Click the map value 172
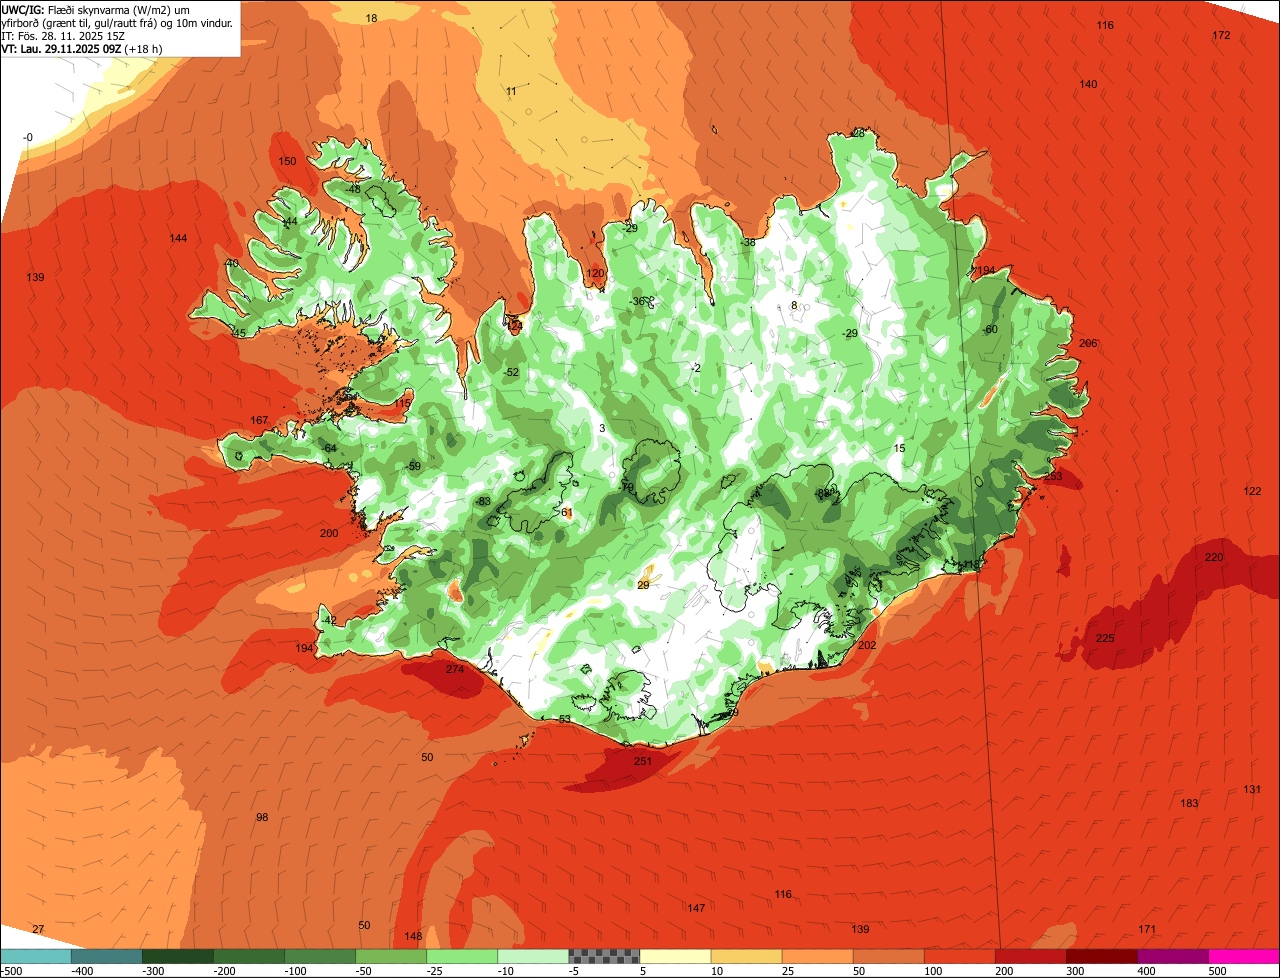 point(1221,35)
